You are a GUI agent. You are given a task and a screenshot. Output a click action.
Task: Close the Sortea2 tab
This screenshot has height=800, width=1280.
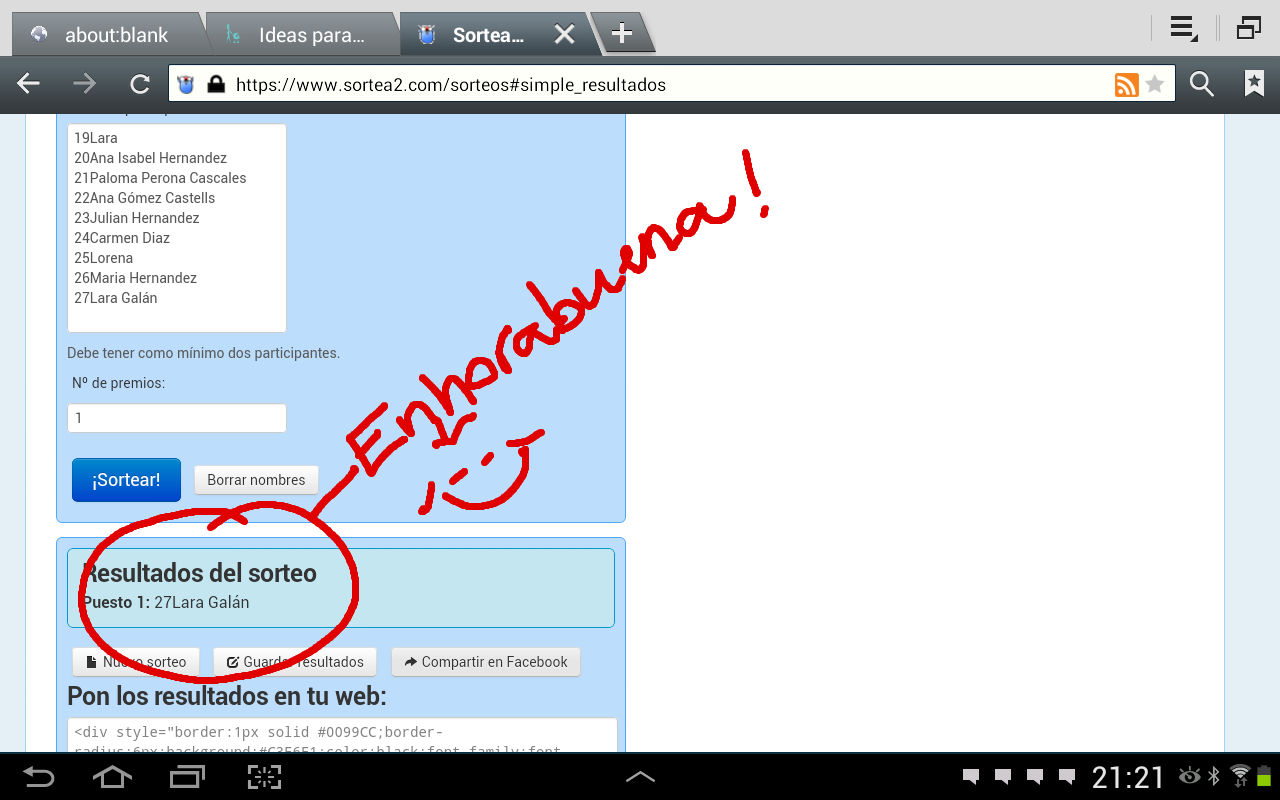[564, 35]
